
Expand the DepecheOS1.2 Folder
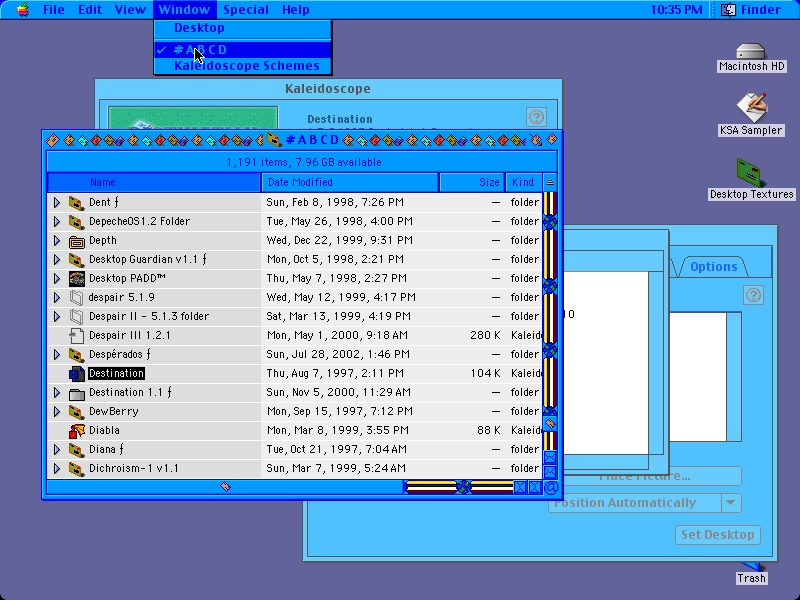[57, 221]
